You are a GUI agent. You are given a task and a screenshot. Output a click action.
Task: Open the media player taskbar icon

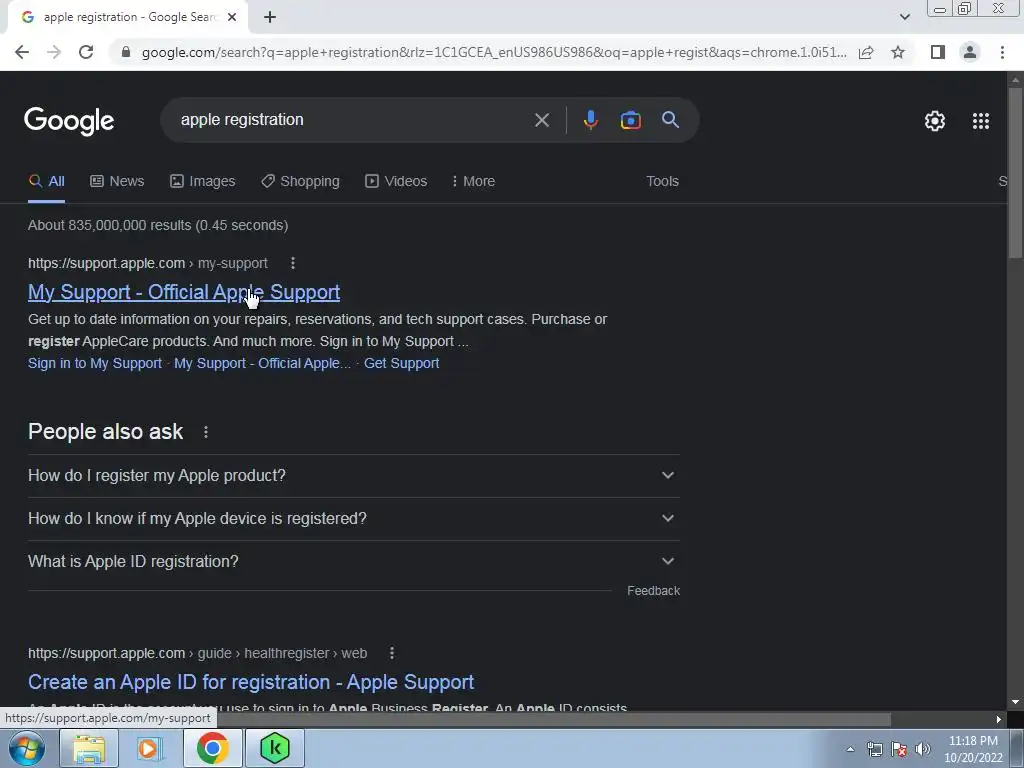[149, 748]
